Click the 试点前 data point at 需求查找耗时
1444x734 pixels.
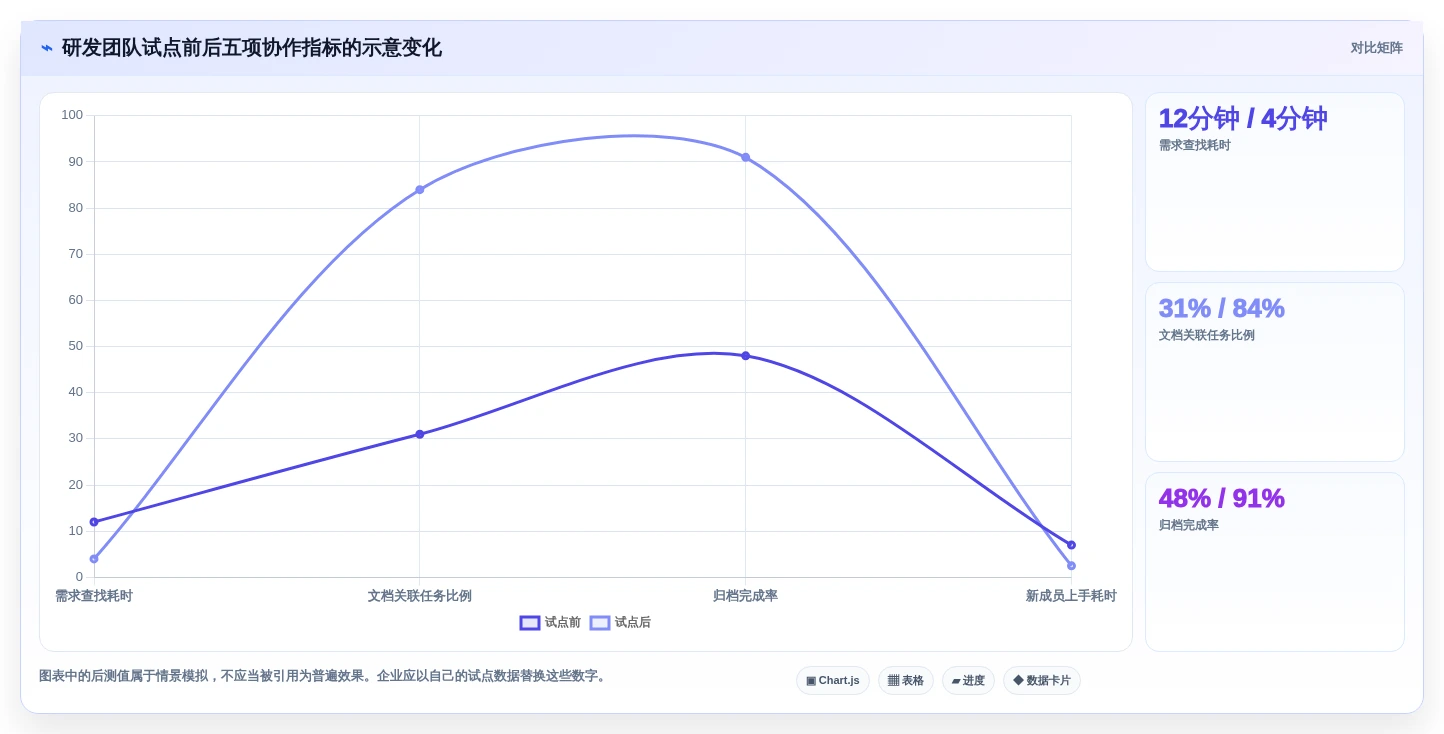pyautogui.click(x=94, y=522)
